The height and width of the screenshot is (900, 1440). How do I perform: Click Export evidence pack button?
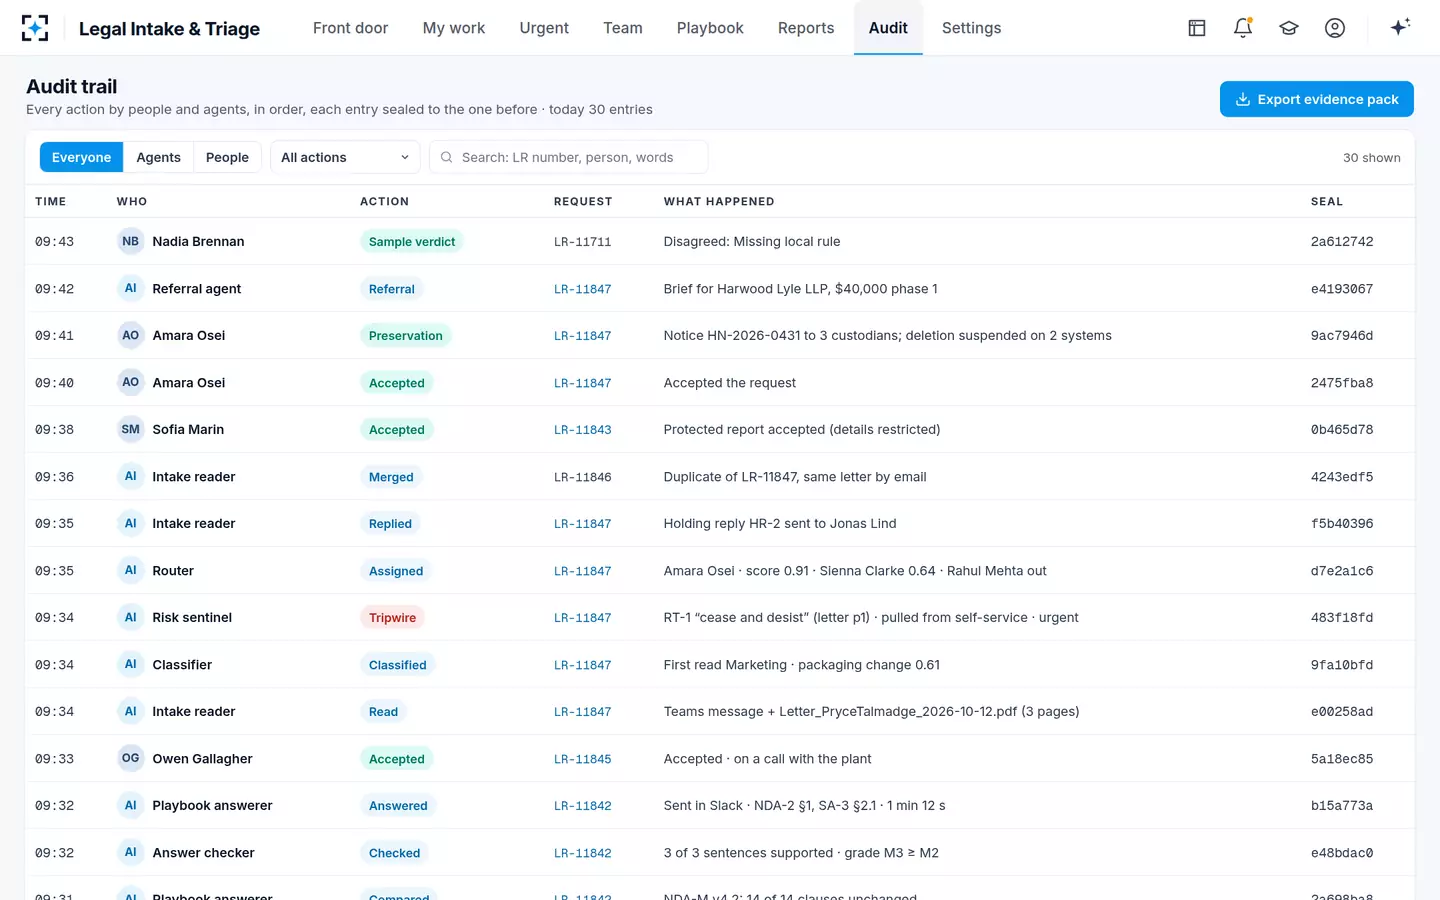coord(1317,99)
